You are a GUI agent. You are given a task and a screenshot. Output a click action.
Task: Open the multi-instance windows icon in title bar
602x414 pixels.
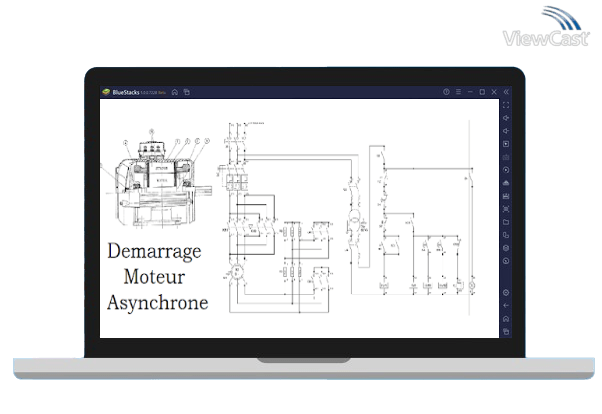click(187, 92)
